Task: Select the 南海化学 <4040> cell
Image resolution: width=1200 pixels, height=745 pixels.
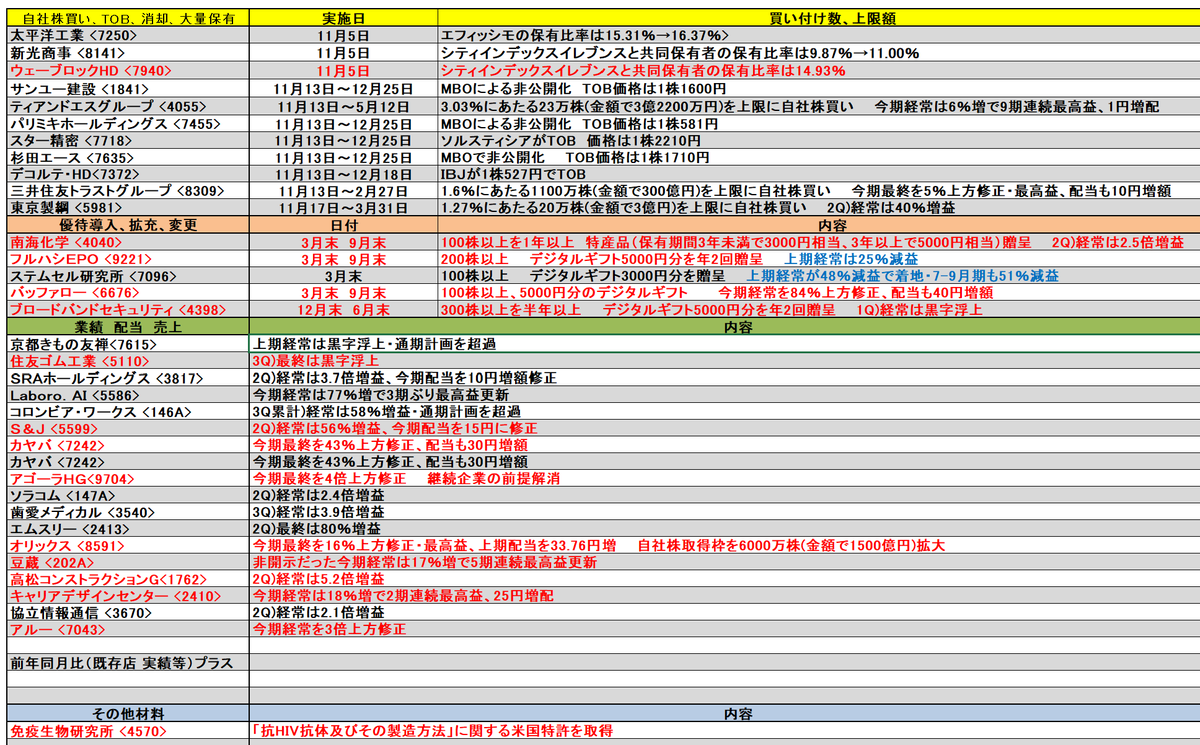Action: 127,242
